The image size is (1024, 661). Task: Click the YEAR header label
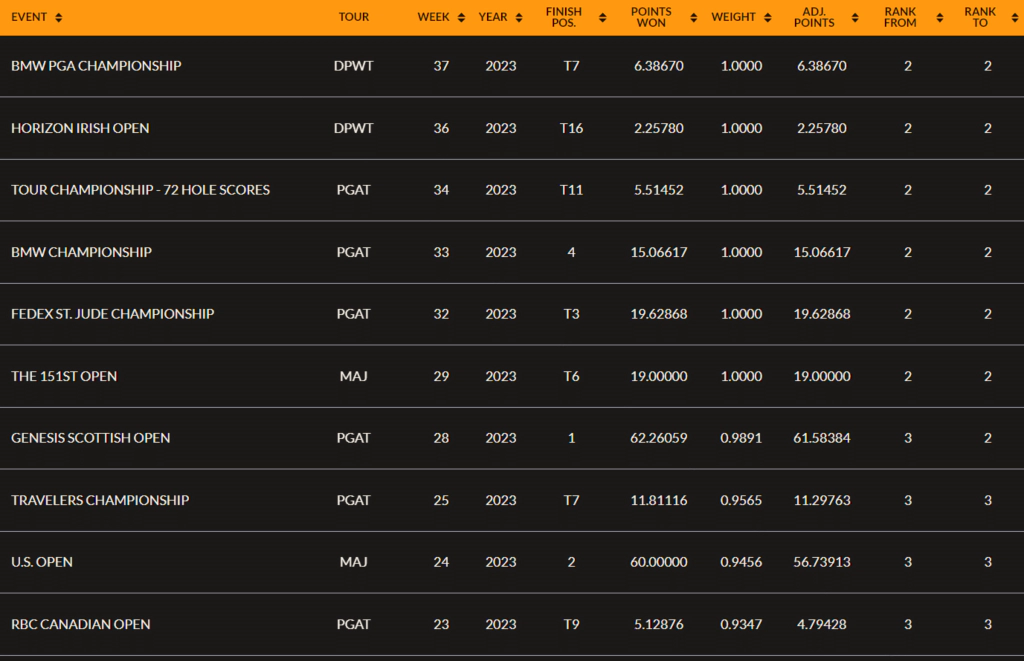493,17
